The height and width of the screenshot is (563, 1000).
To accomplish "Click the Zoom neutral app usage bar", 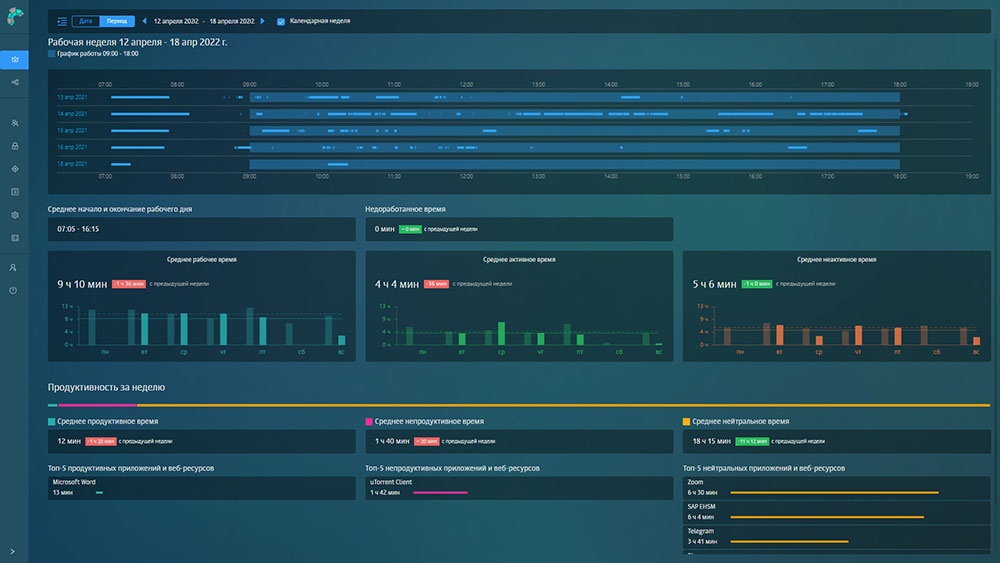I will (834, 492).
